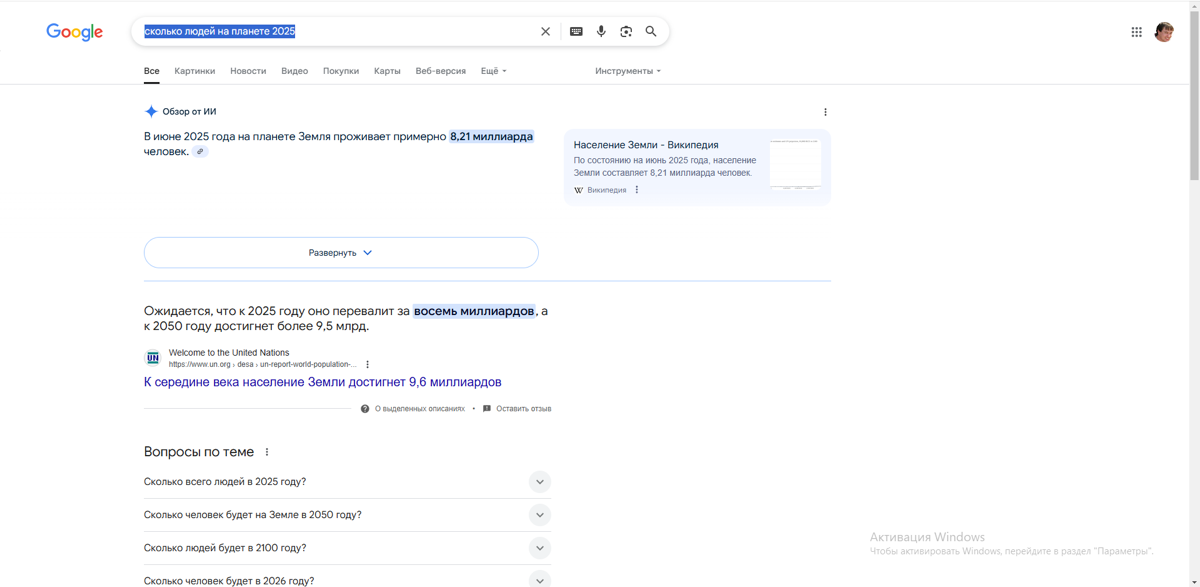Image resolution: width=1200 pixels, height=587 pixels.
Task: Click 'Welcome to the United Nations' site name
Action: coord(229,353)
